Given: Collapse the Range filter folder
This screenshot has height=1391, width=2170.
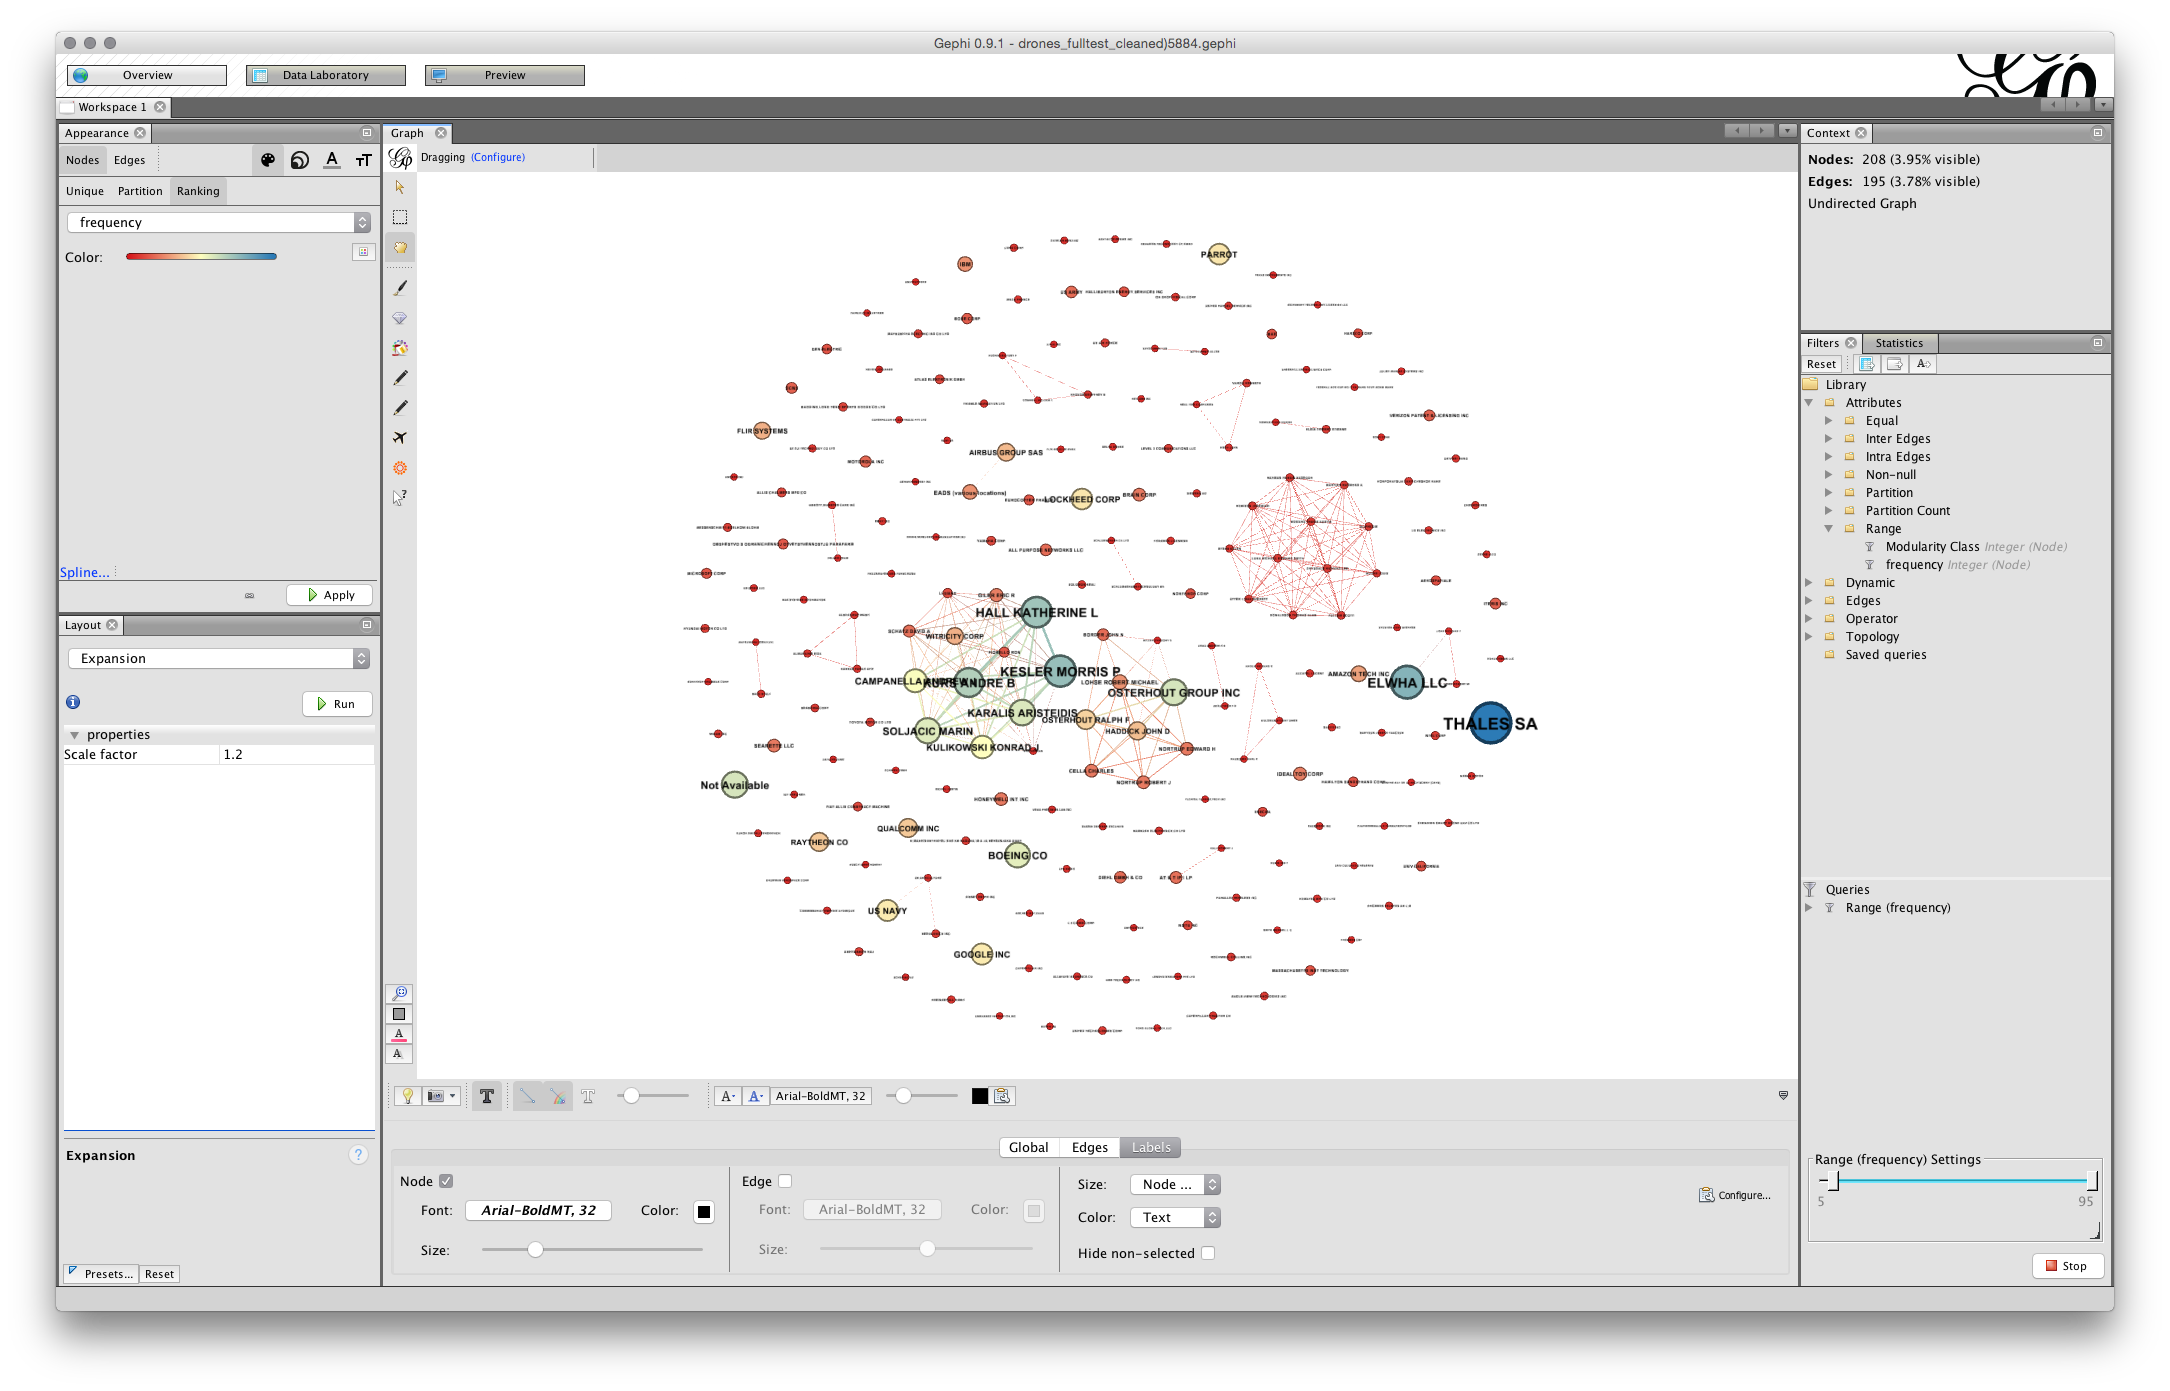Looking at the screenshot, I should tap(1829, 529).
